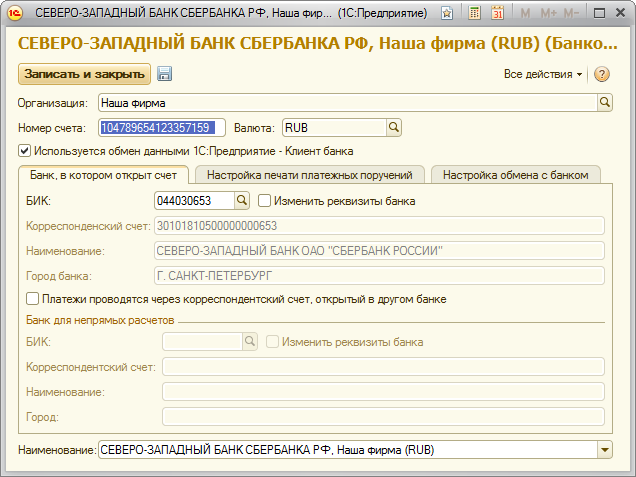Open the Наименование dropdown arrow at bottom

604,450
